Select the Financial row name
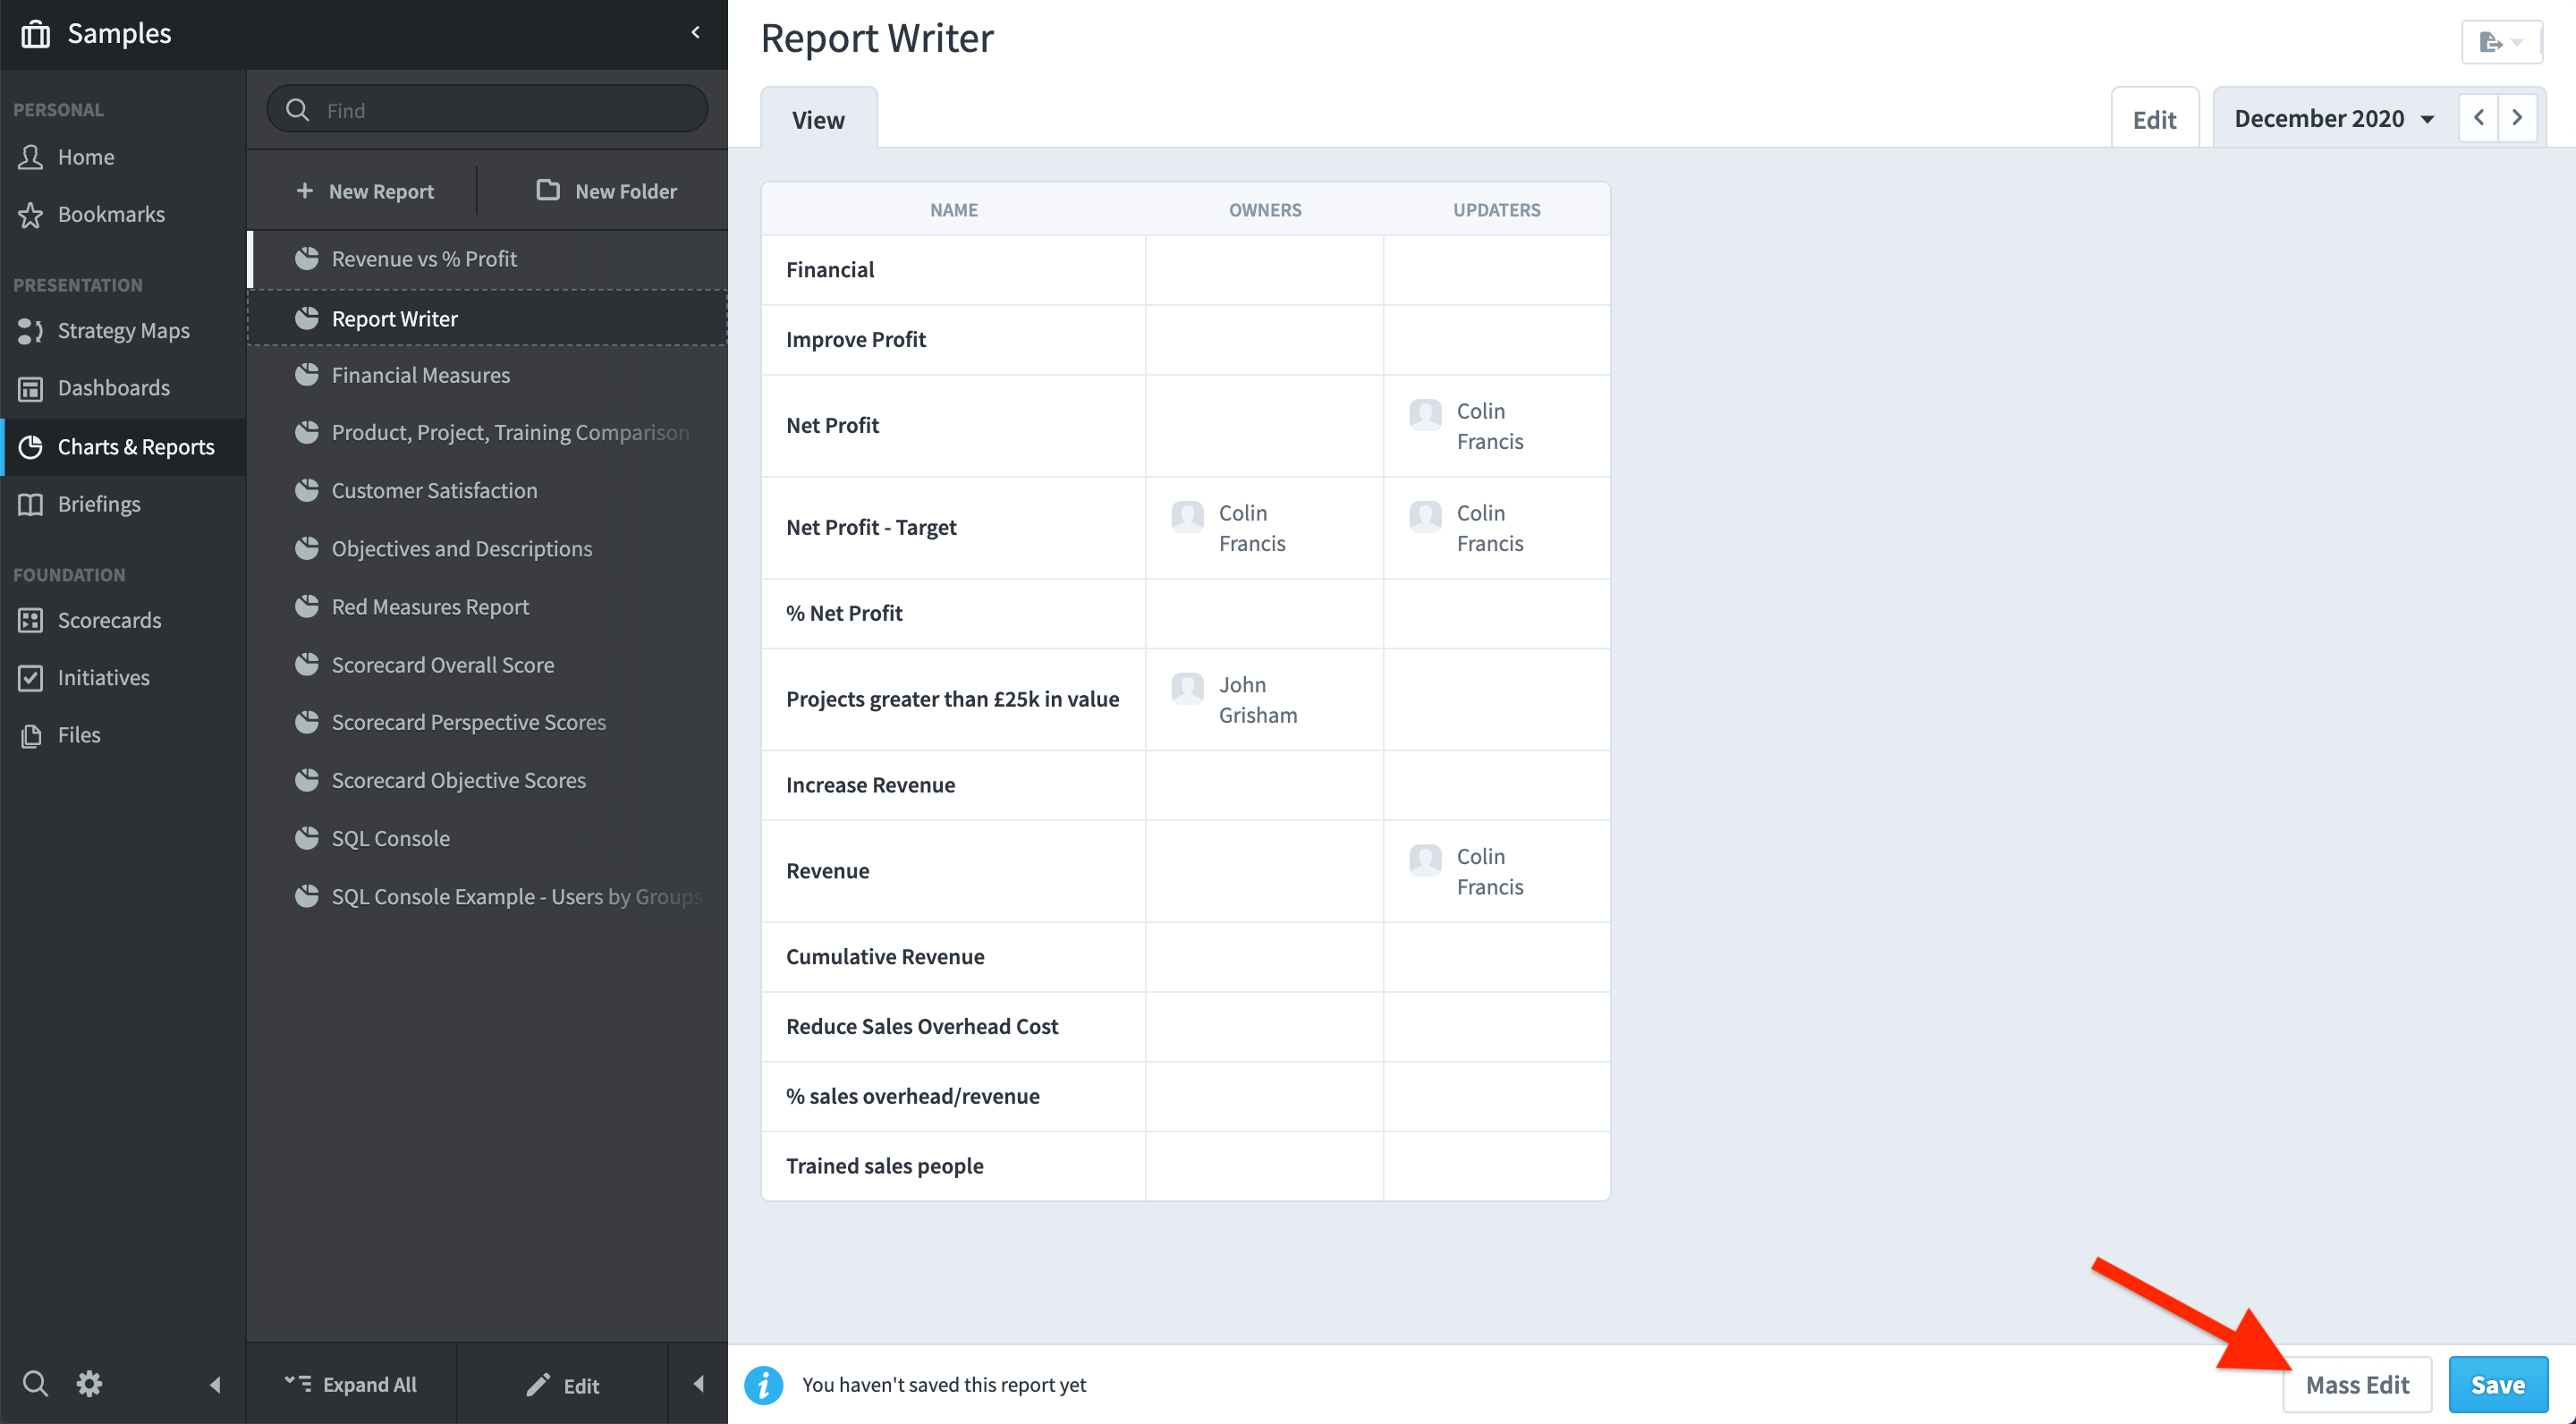The width and height of the screenshot is (2576, 1424). (x=830, y=270)
